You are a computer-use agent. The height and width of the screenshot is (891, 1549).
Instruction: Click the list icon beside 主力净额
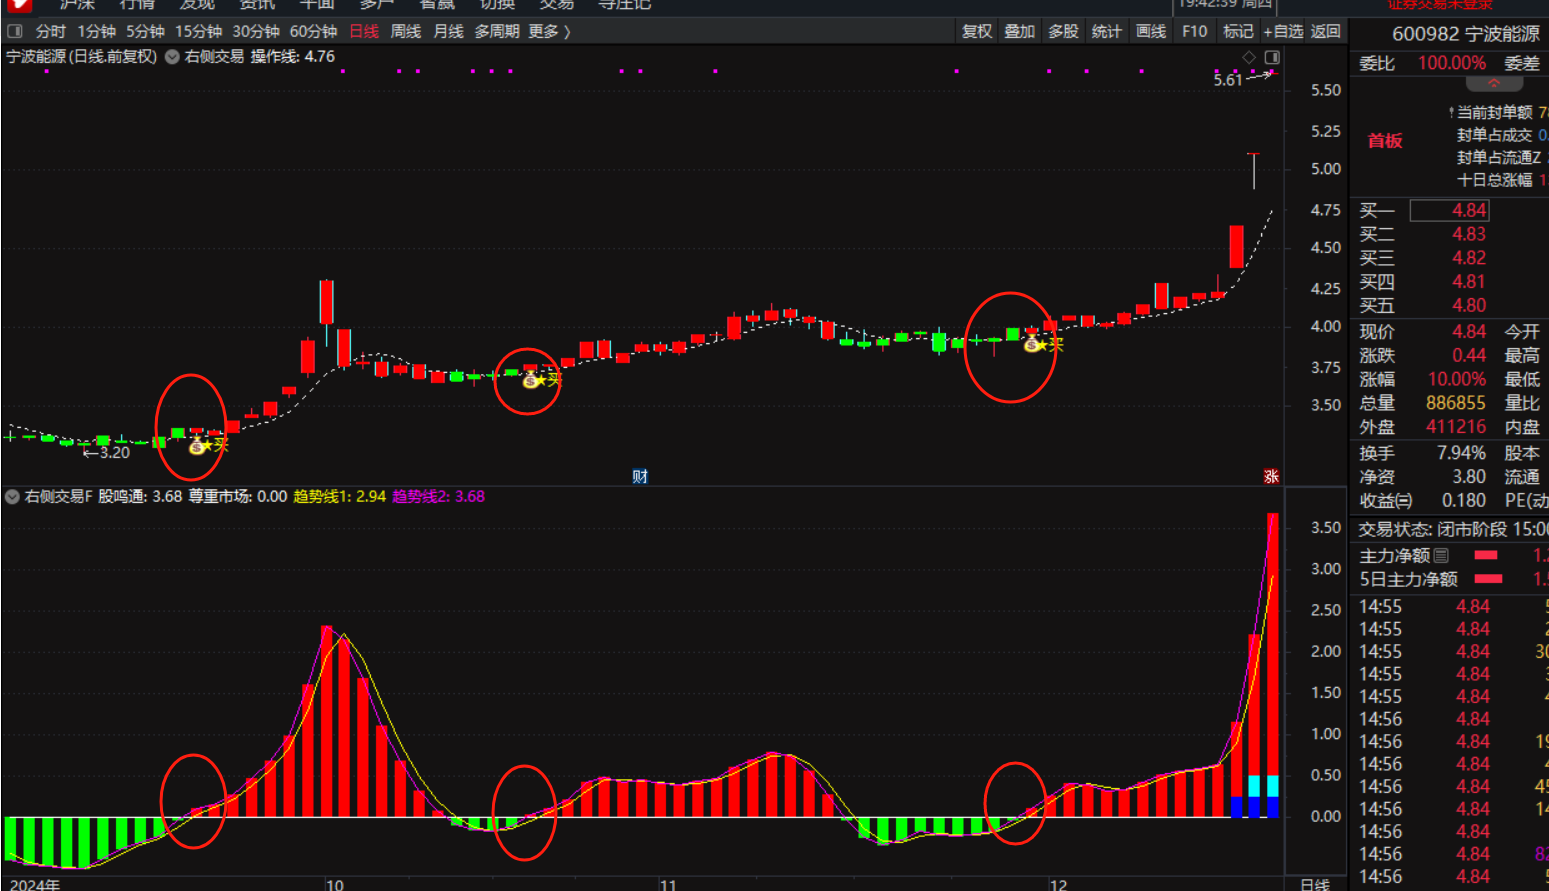click(x=1441, y=555)
